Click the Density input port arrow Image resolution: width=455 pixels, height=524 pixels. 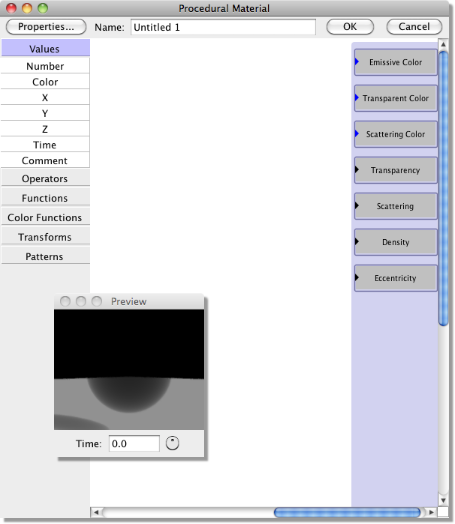click(357, 241)
